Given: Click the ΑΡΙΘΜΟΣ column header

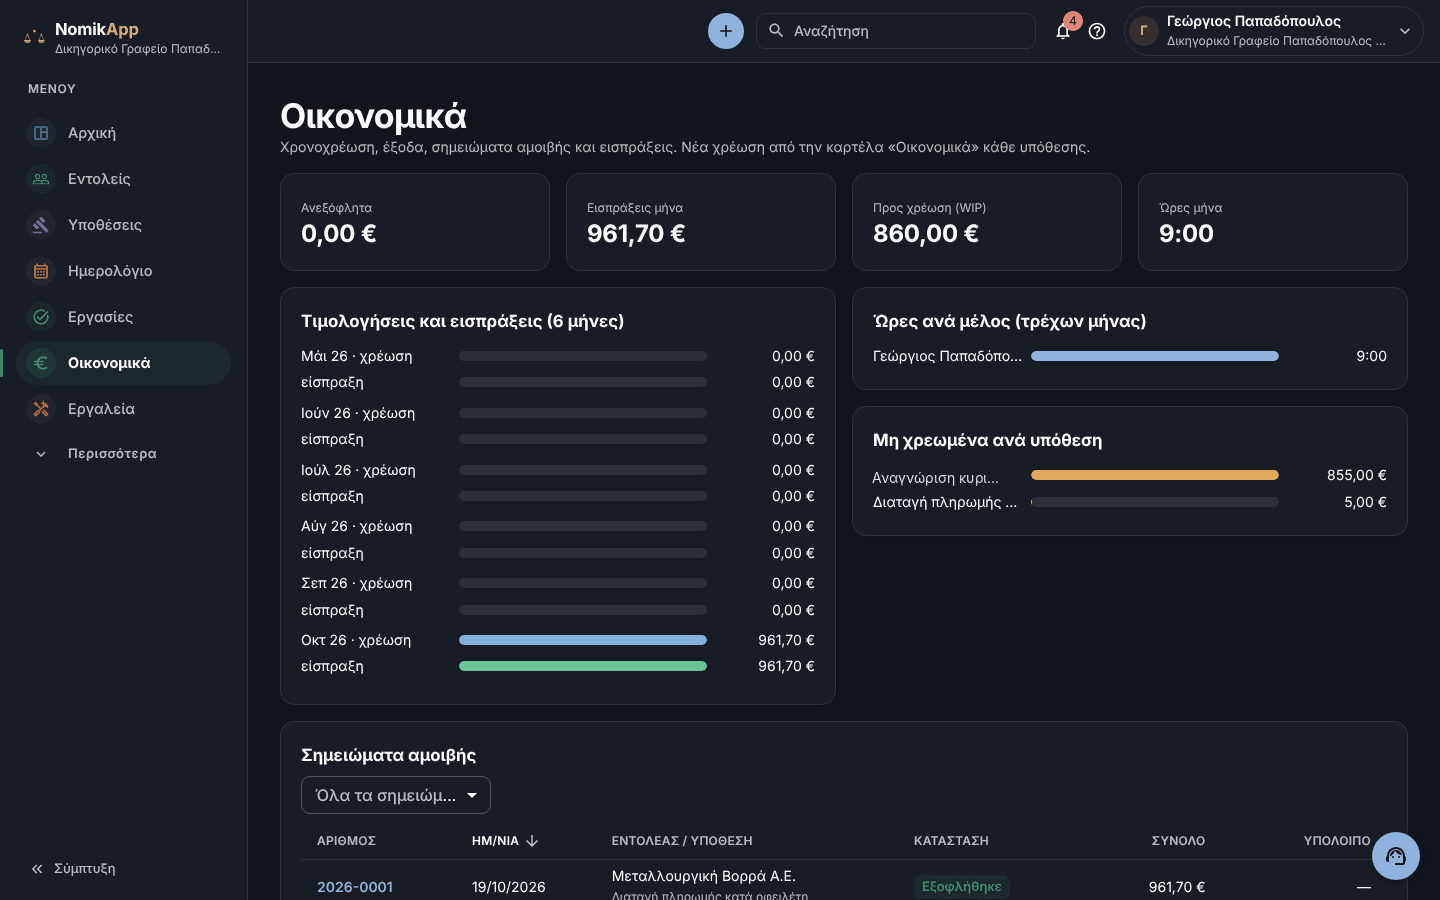Looking at the screenshot, I should pyautogui.click(x=346, y=841).
